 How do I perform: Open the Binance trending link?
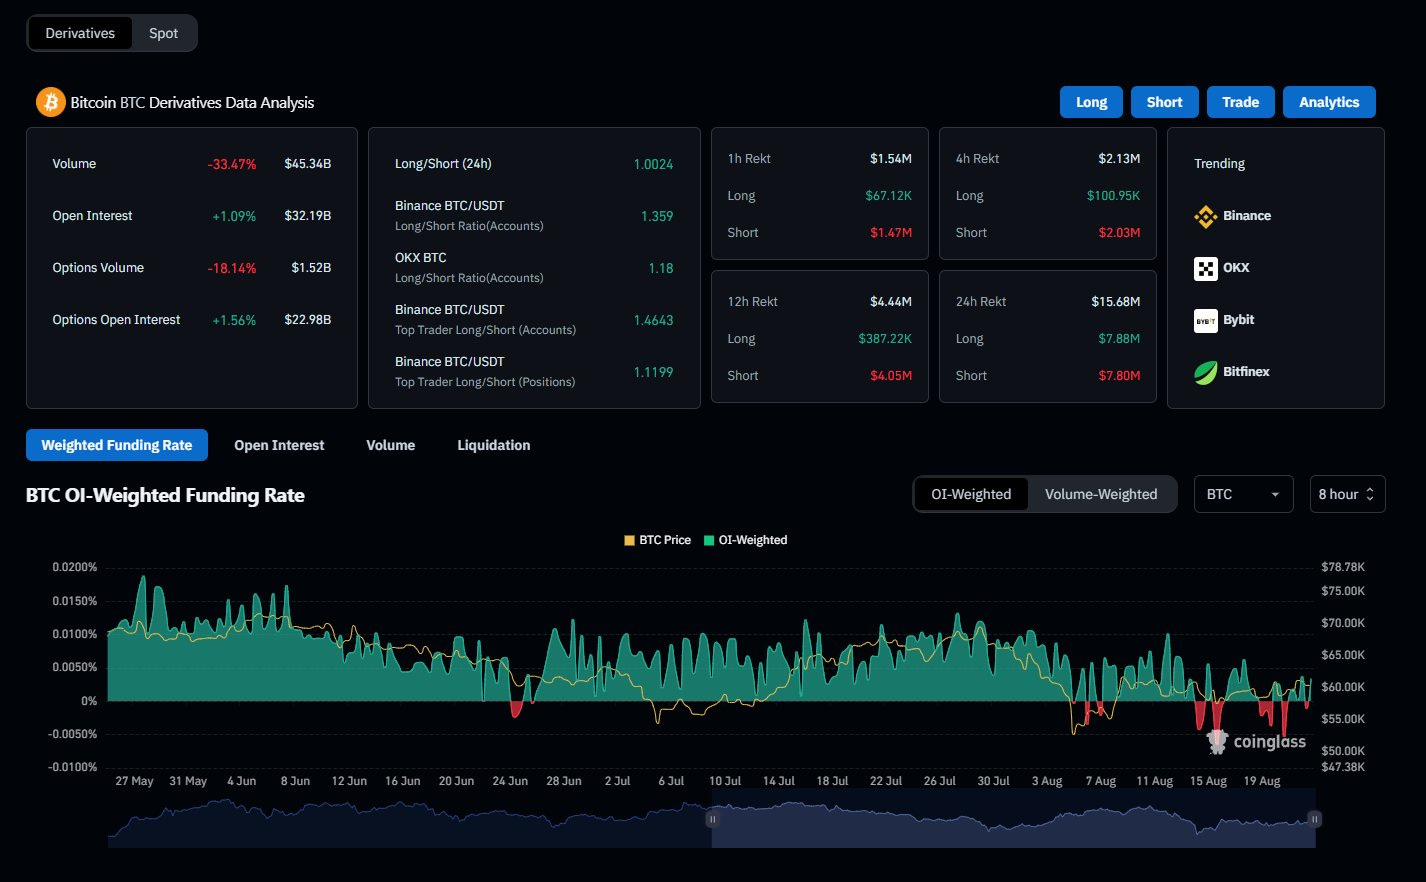pos(1246,216)
